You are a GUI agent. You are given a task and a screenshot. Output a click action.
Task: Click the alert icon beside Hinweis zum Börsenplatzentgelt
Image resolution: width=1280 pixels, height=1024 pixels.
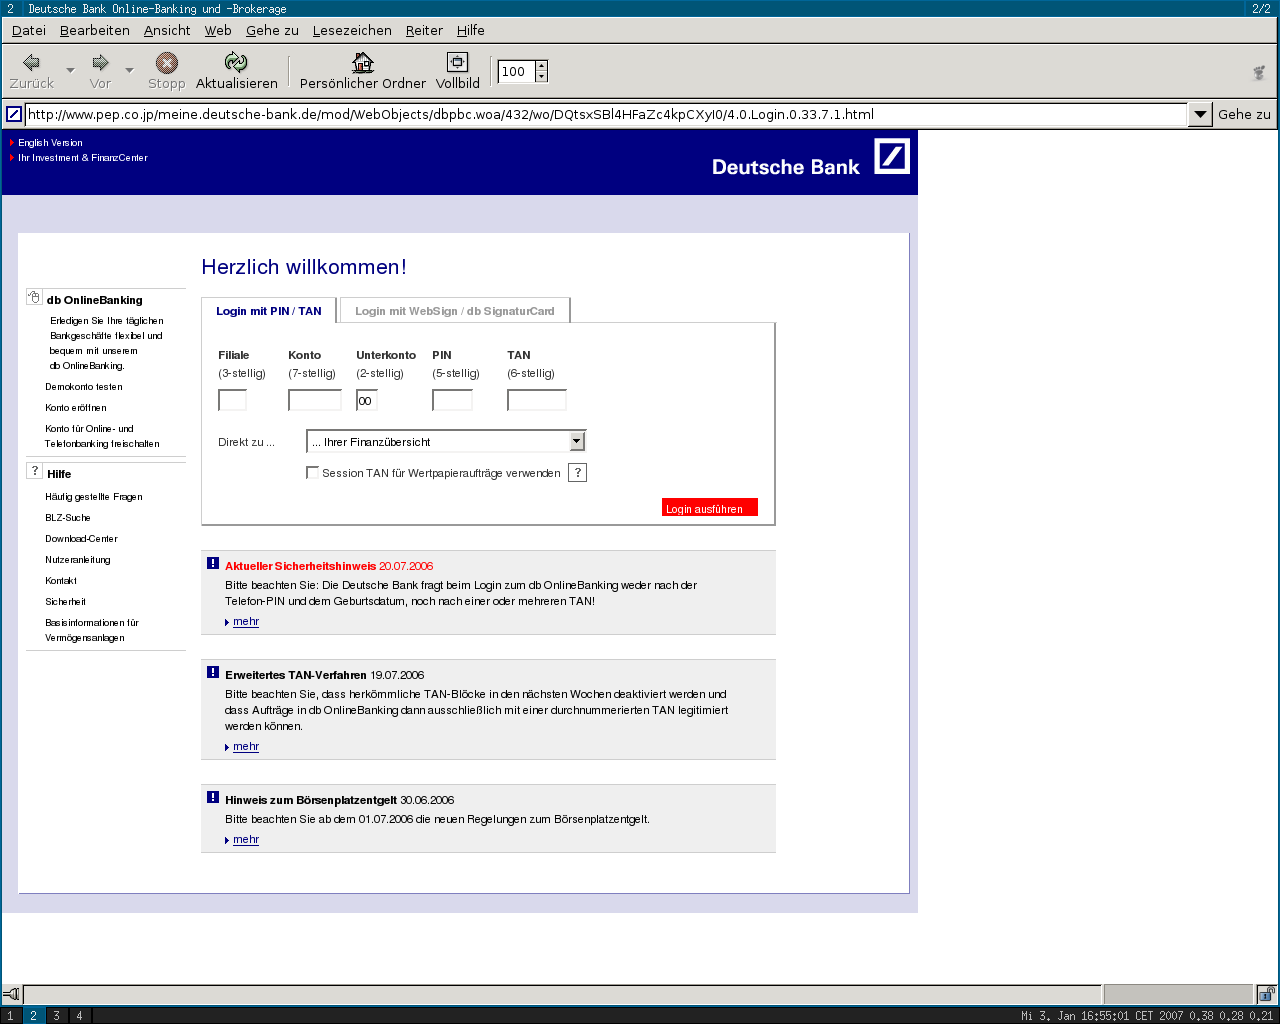(x=213, y=797)
